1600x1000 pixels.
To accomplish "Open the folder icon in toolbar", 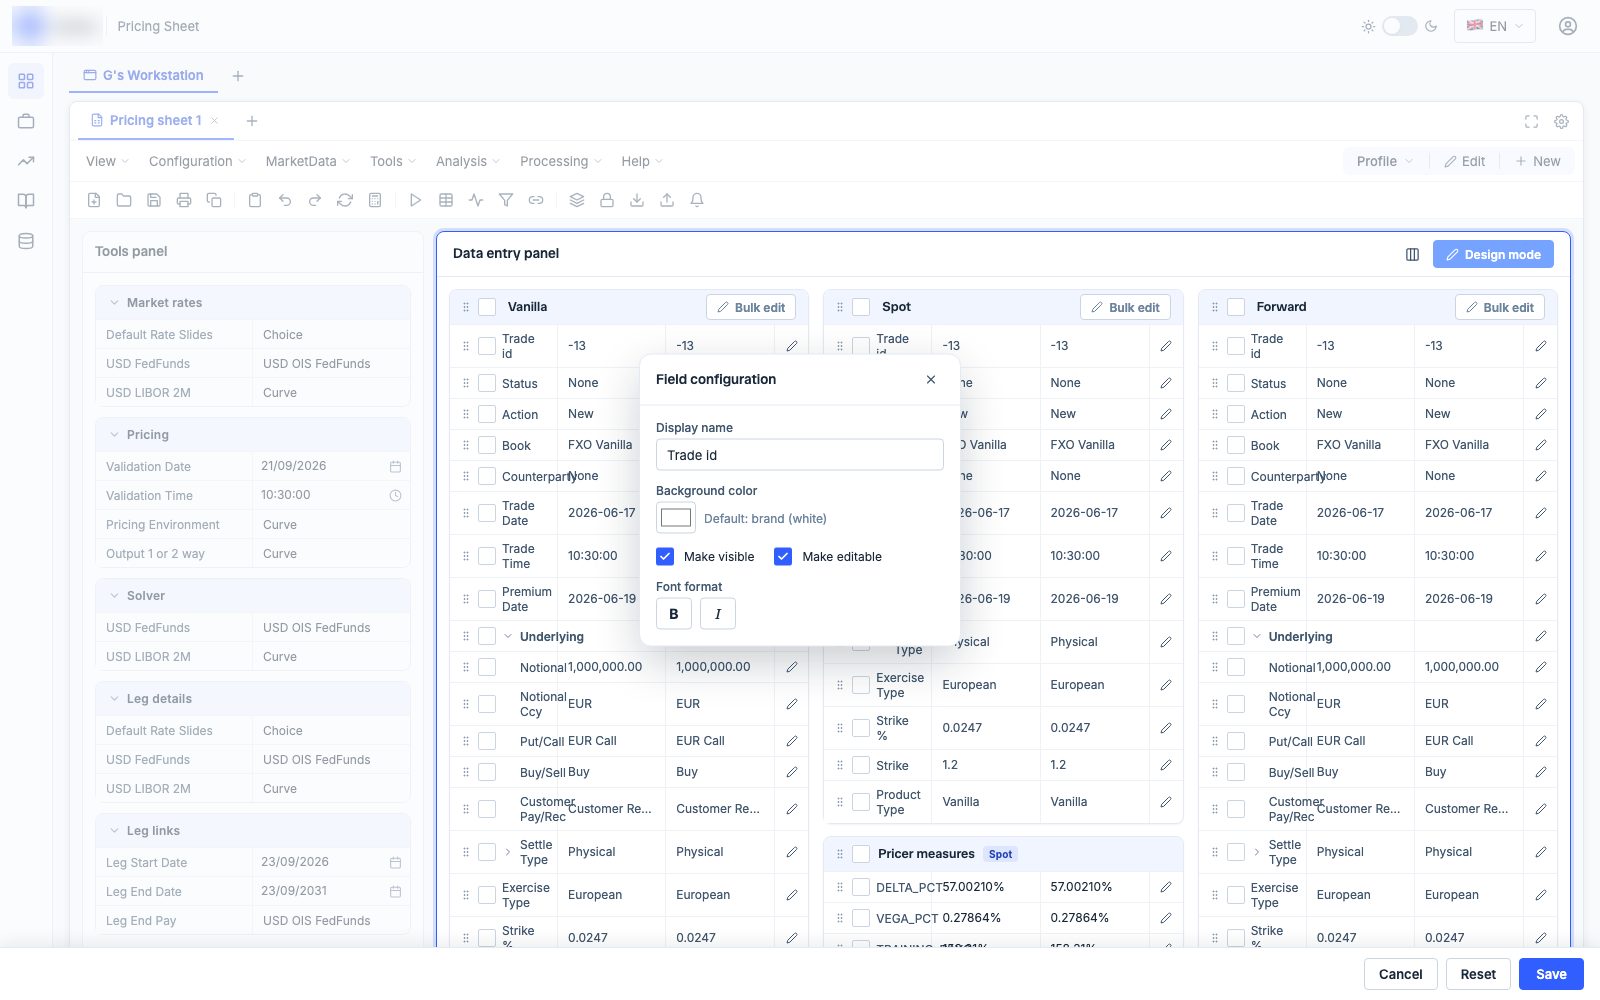I will point(124,200).
